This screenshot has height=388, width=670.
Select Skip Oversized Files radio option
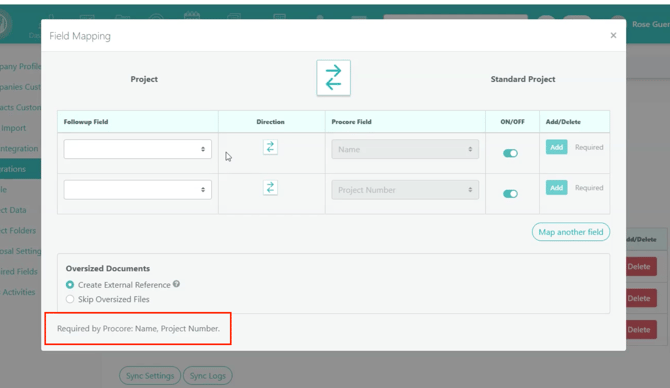pyautogui.click(x=70, y=299)
